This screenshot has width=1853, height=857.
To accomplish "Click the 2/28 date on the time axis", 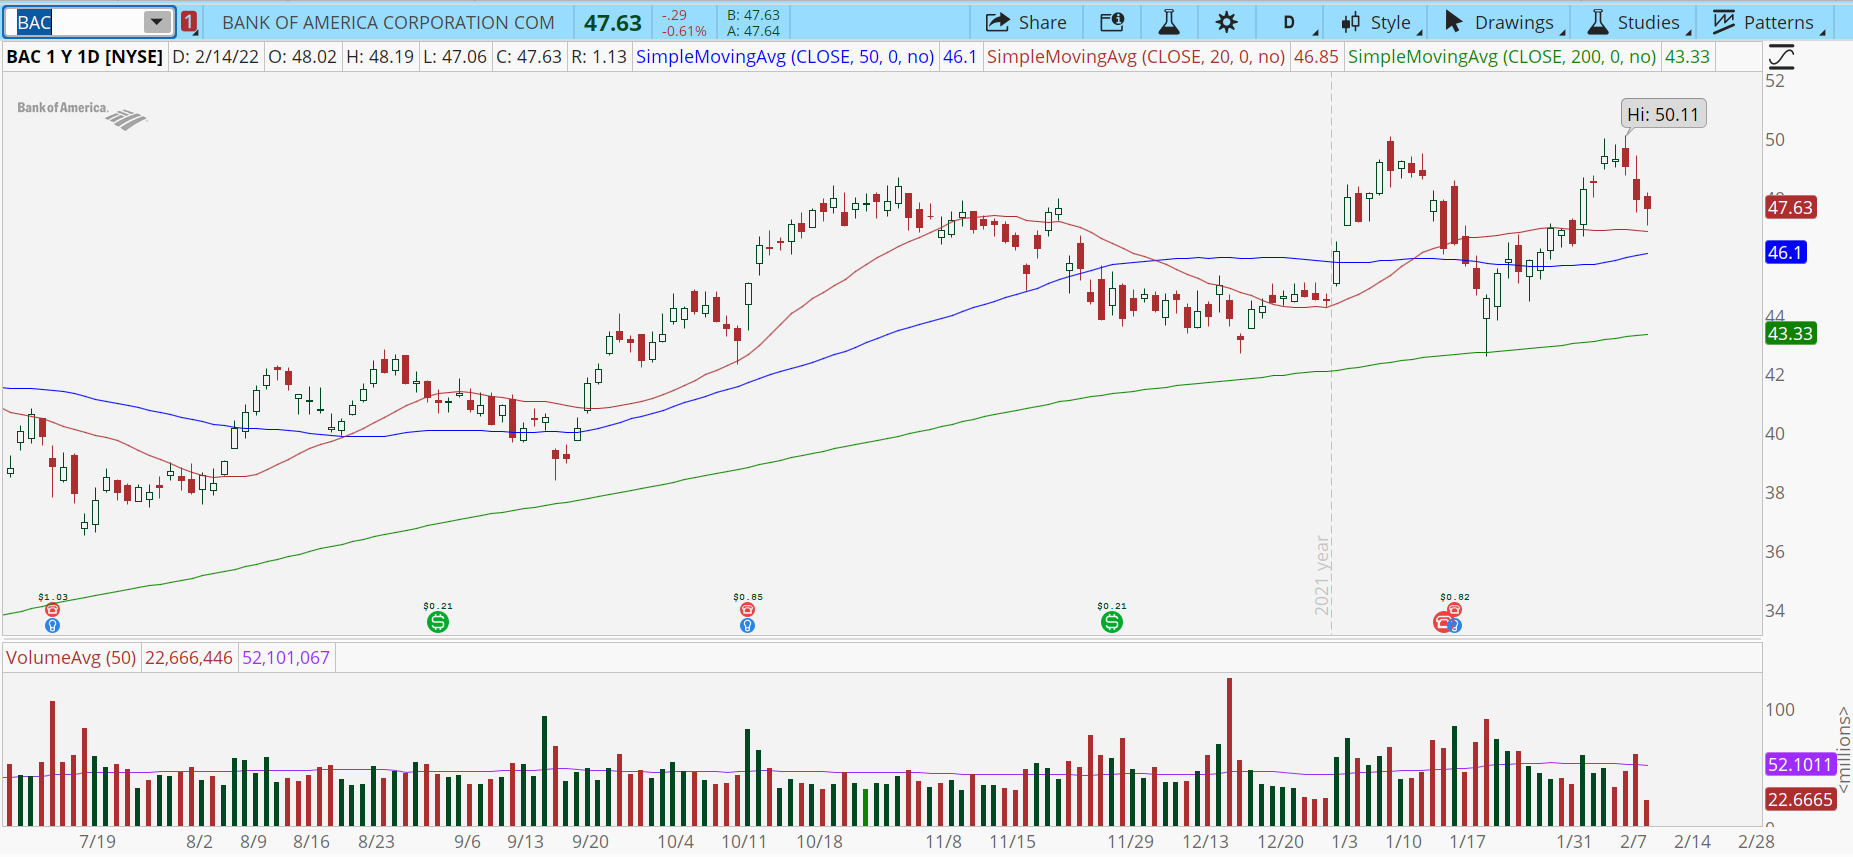I will pyautogui.click(x=1757, y=842).
